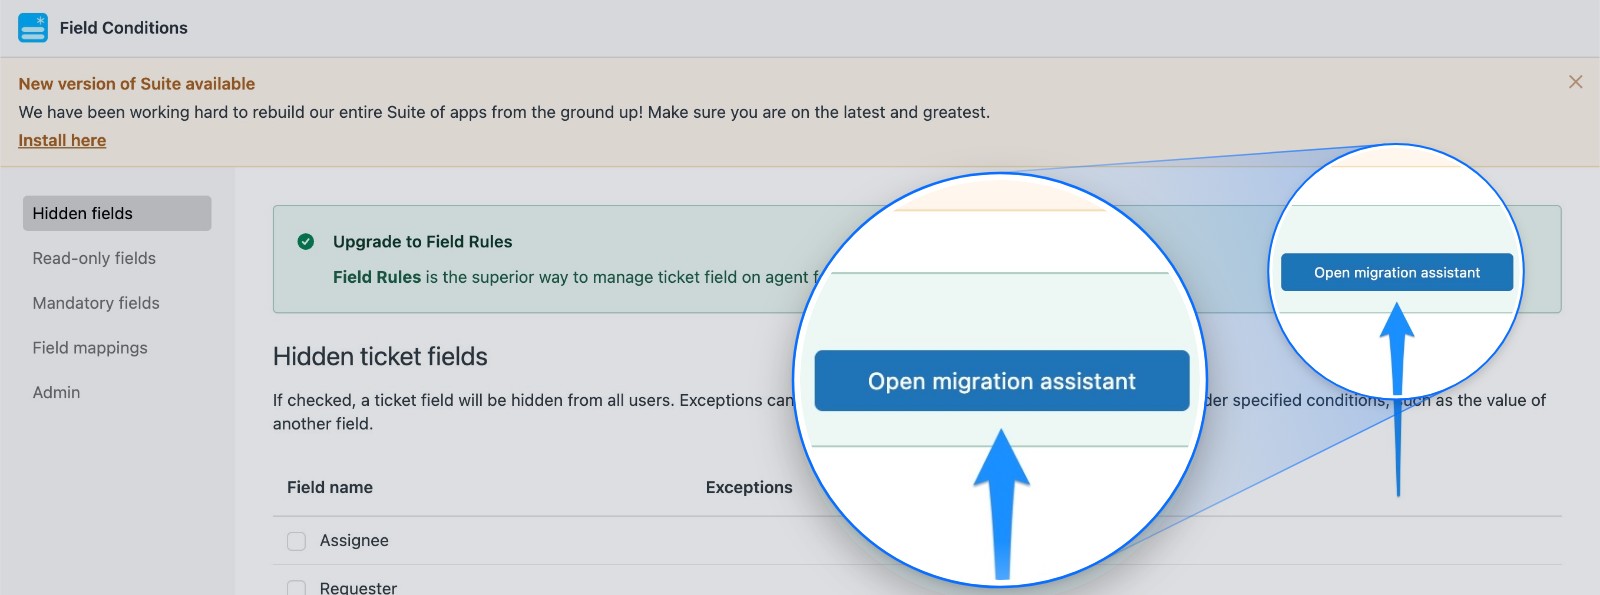Open migration assistant in small callout
Image resolution: width=1600 pixels, height=595 pixels.
point(1397,272)
